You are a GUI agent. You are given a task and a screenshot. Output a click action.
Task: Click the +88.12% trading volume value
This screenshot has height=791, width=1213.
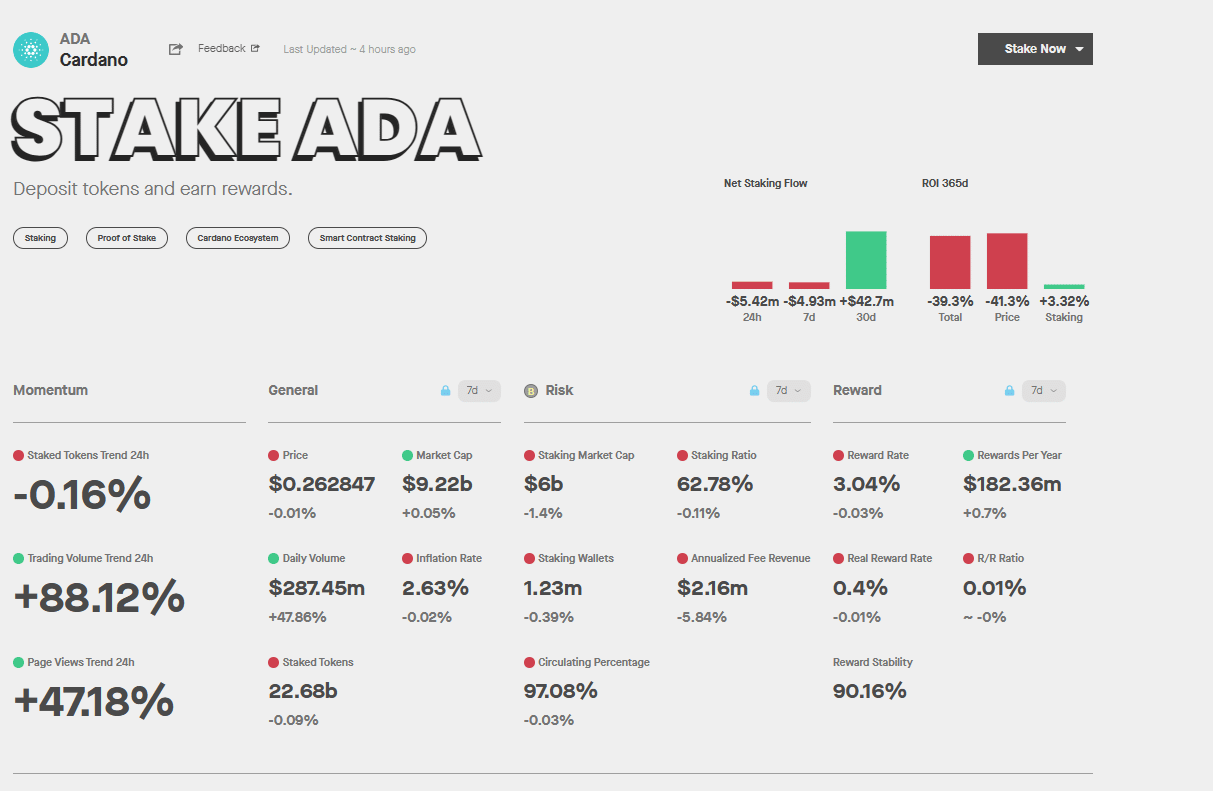pos(99,597)
